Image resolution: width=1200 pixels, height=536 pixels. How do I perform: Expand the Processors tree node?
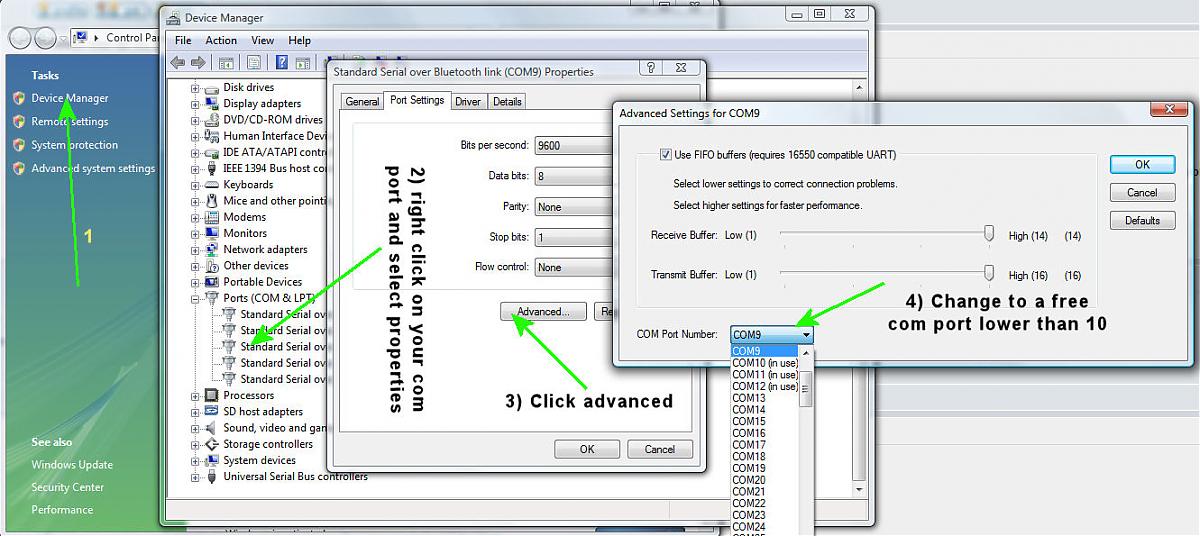[195, 395]
